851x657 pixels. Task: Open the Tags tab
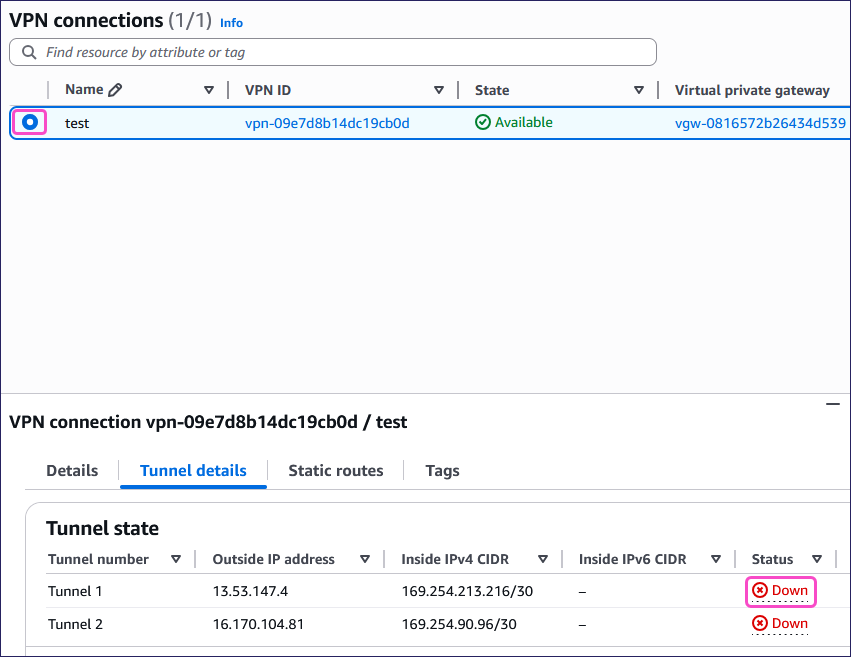click(442, 470)
